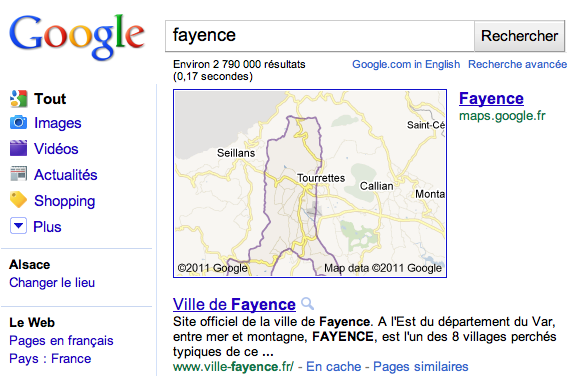Open Google.com in English link

[406, 64]
